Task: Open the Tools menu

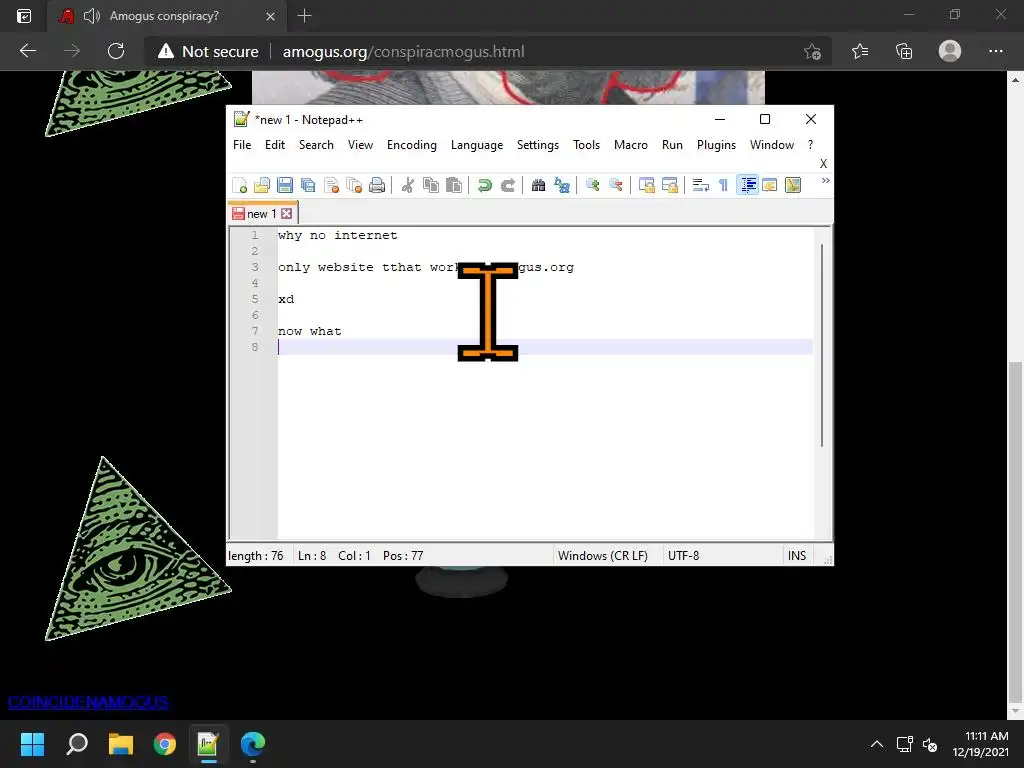Action: (x=586, y=145)
